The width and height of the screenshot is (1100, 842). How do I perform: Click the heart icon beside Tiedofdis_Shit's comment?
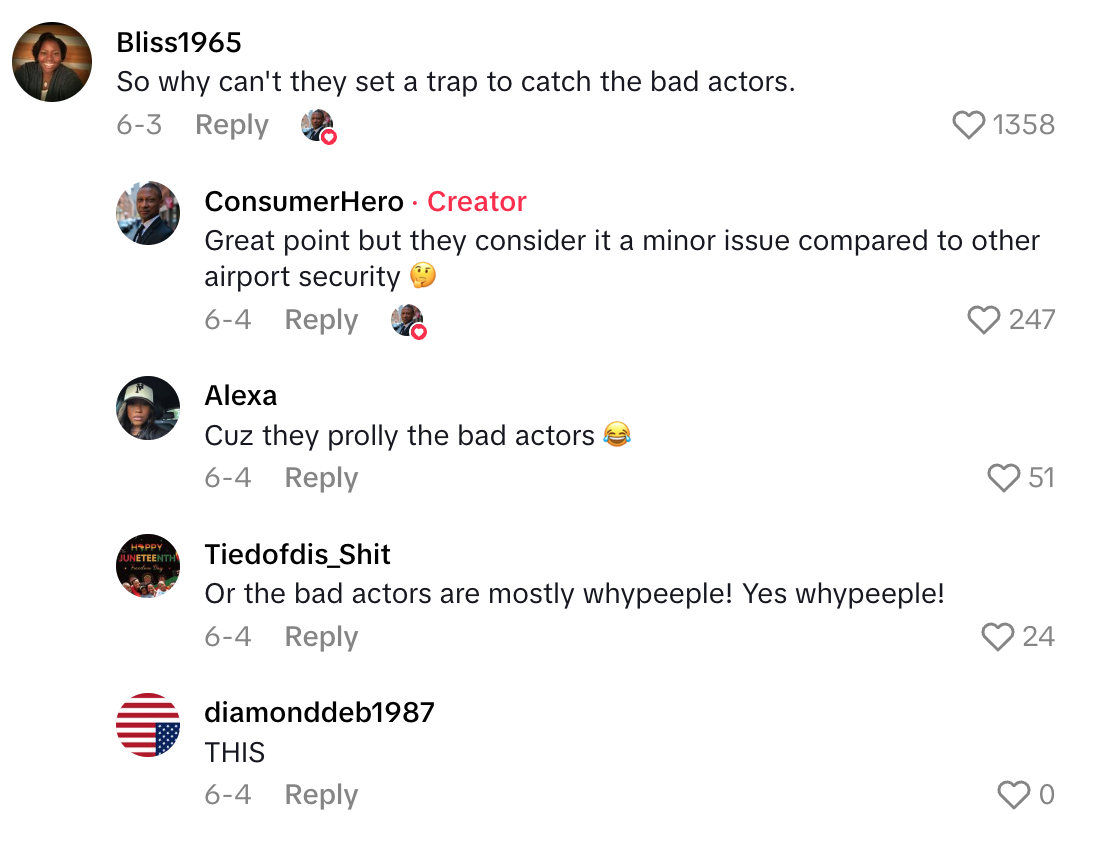pos(997,636)
